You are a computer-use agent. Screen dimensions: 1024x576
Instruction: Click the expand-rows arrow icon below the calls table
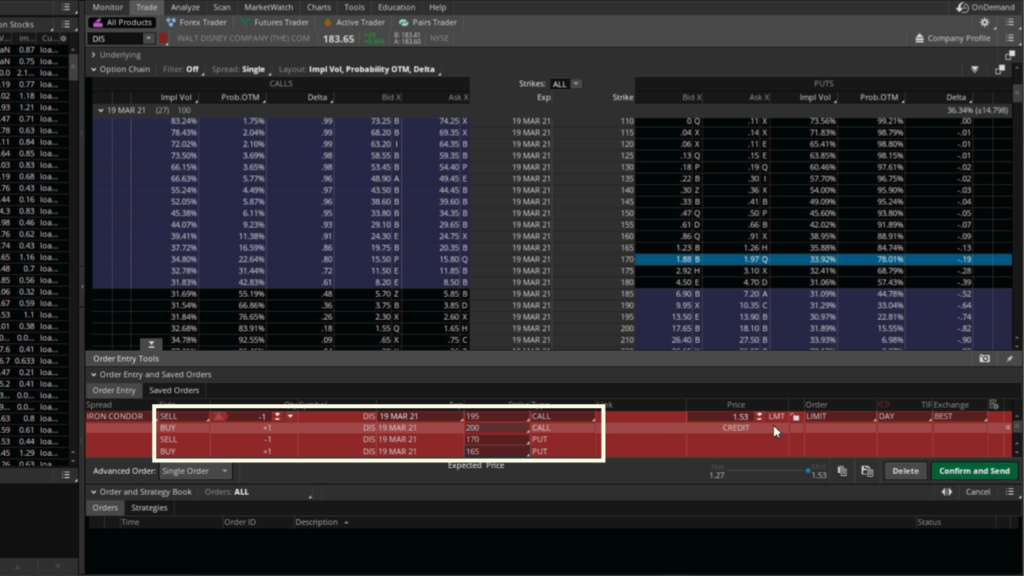(151, 344)
